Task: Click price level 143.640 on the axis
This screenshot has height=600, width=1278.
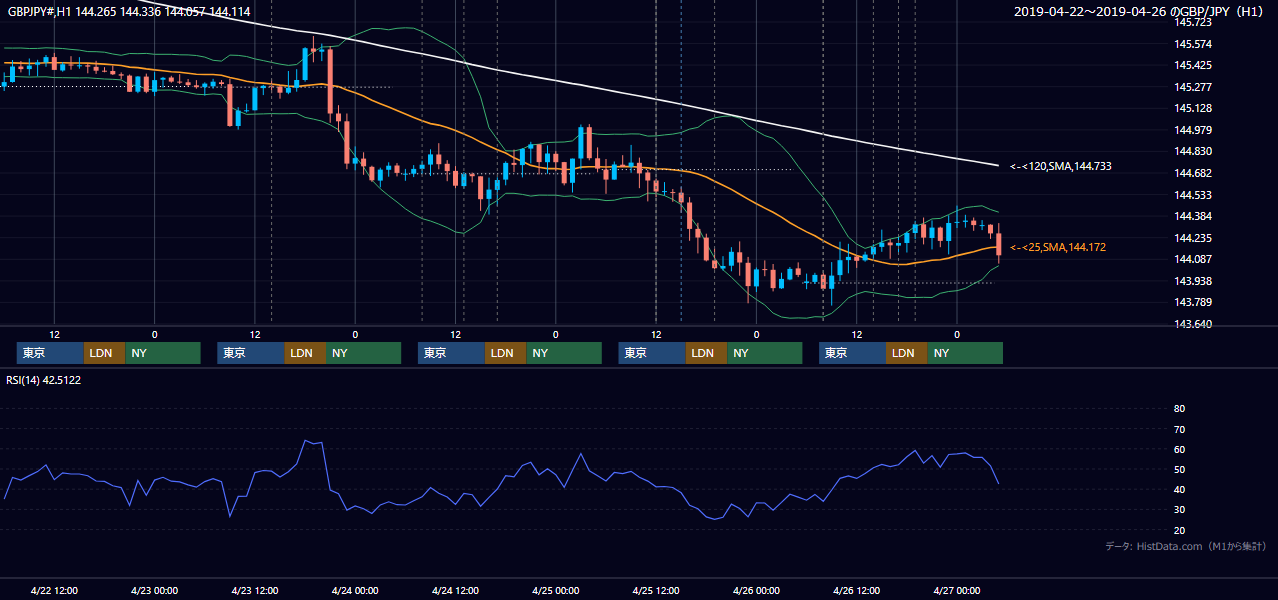Action: pyautogui.click(x=1194, y=324)
